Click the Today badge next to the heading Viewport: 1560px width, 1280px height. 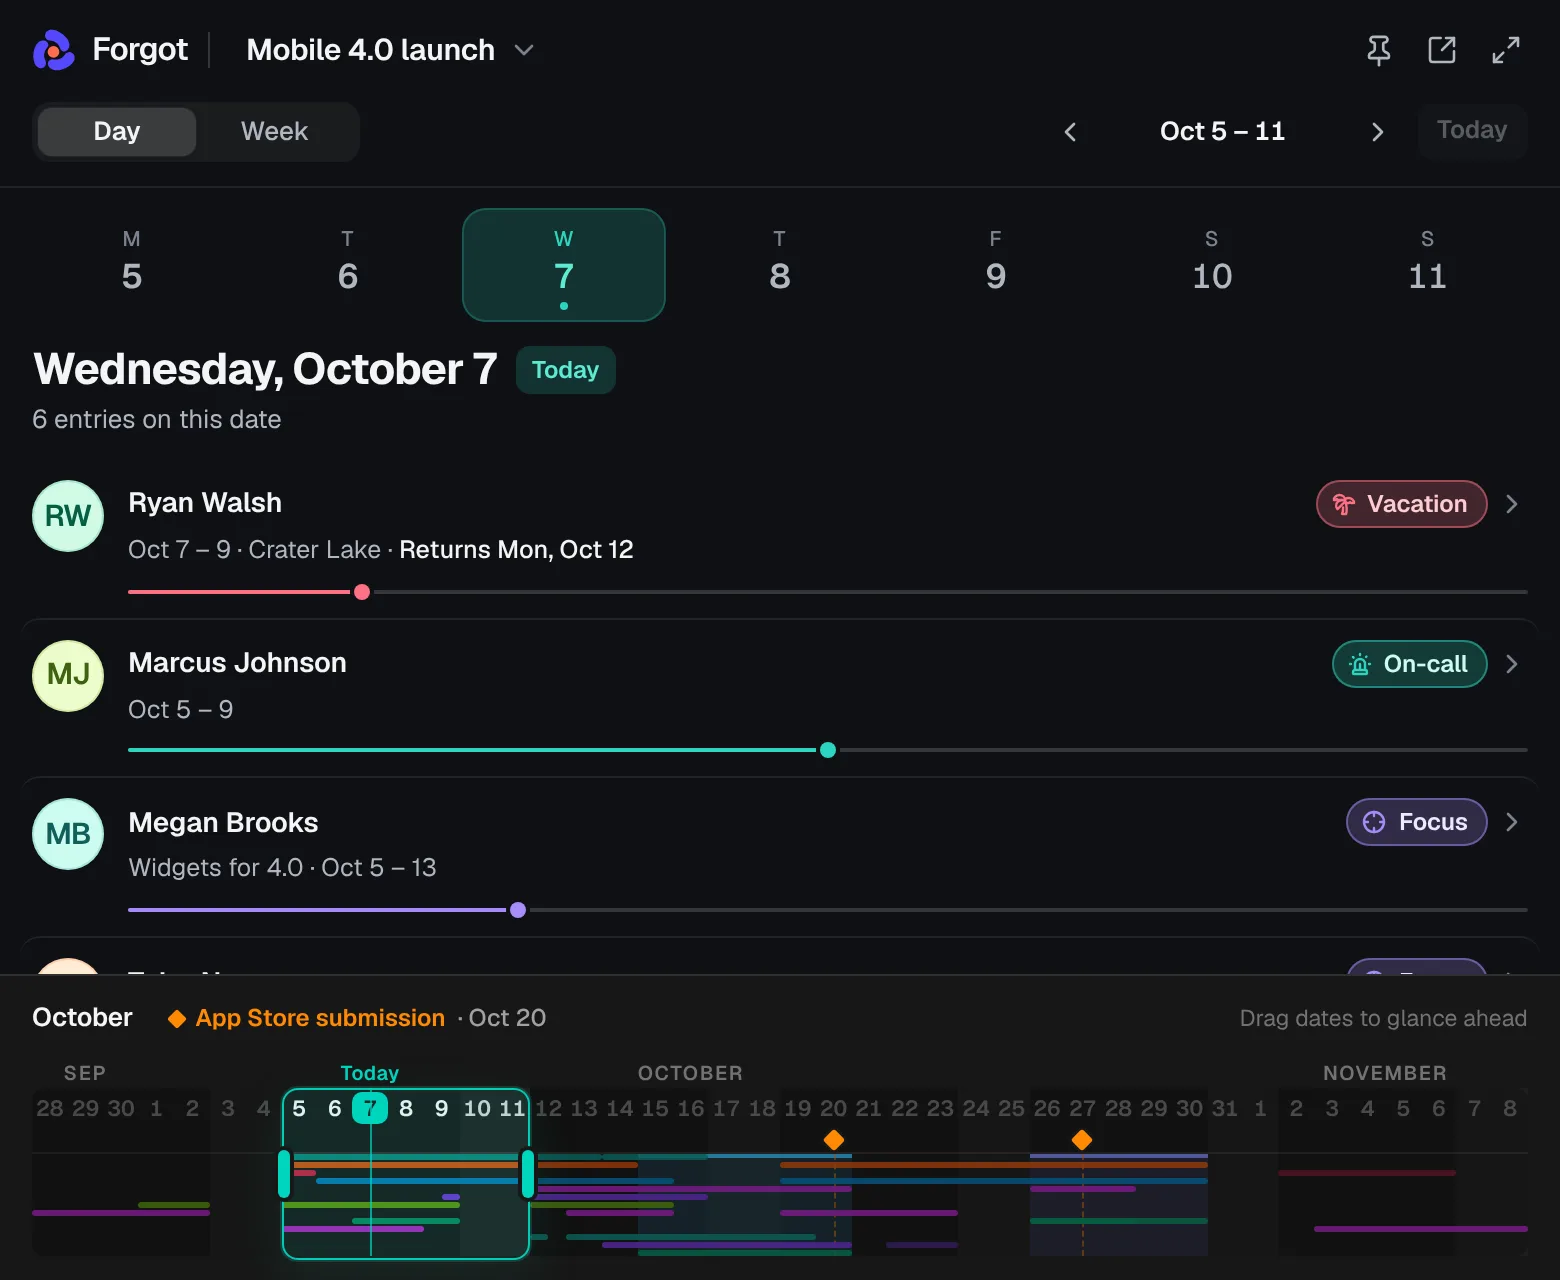coord(566,370)
